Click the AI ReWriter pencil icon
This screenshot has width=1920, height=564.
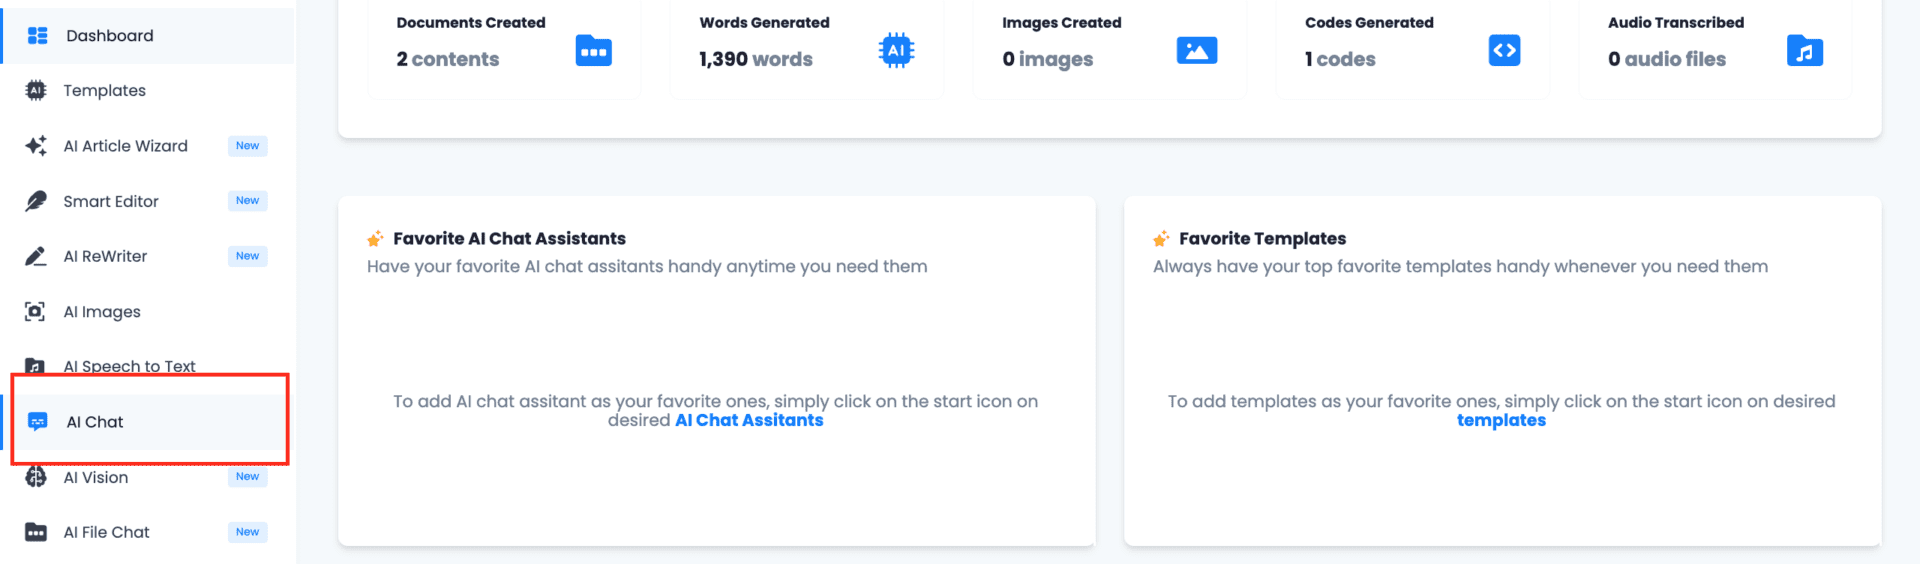point(36,257)
